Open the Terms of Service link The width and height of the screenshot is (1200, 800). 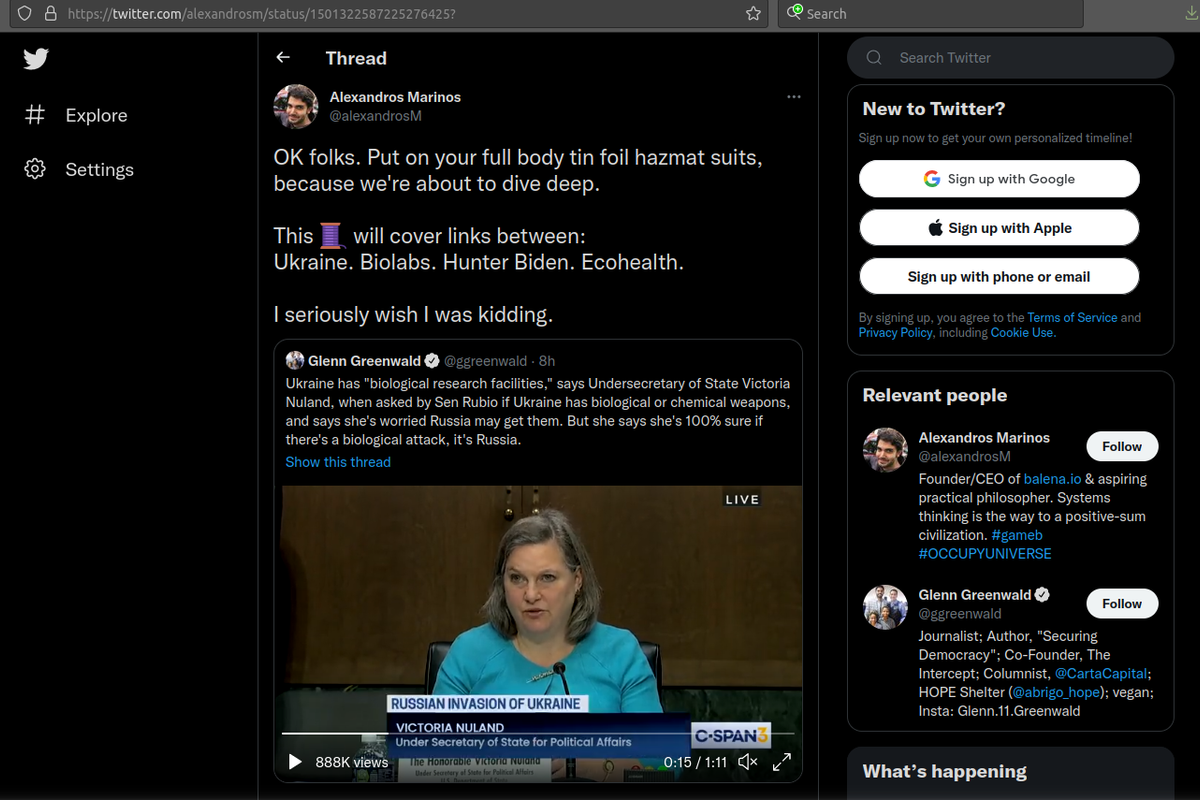(x=1072, y=317)
